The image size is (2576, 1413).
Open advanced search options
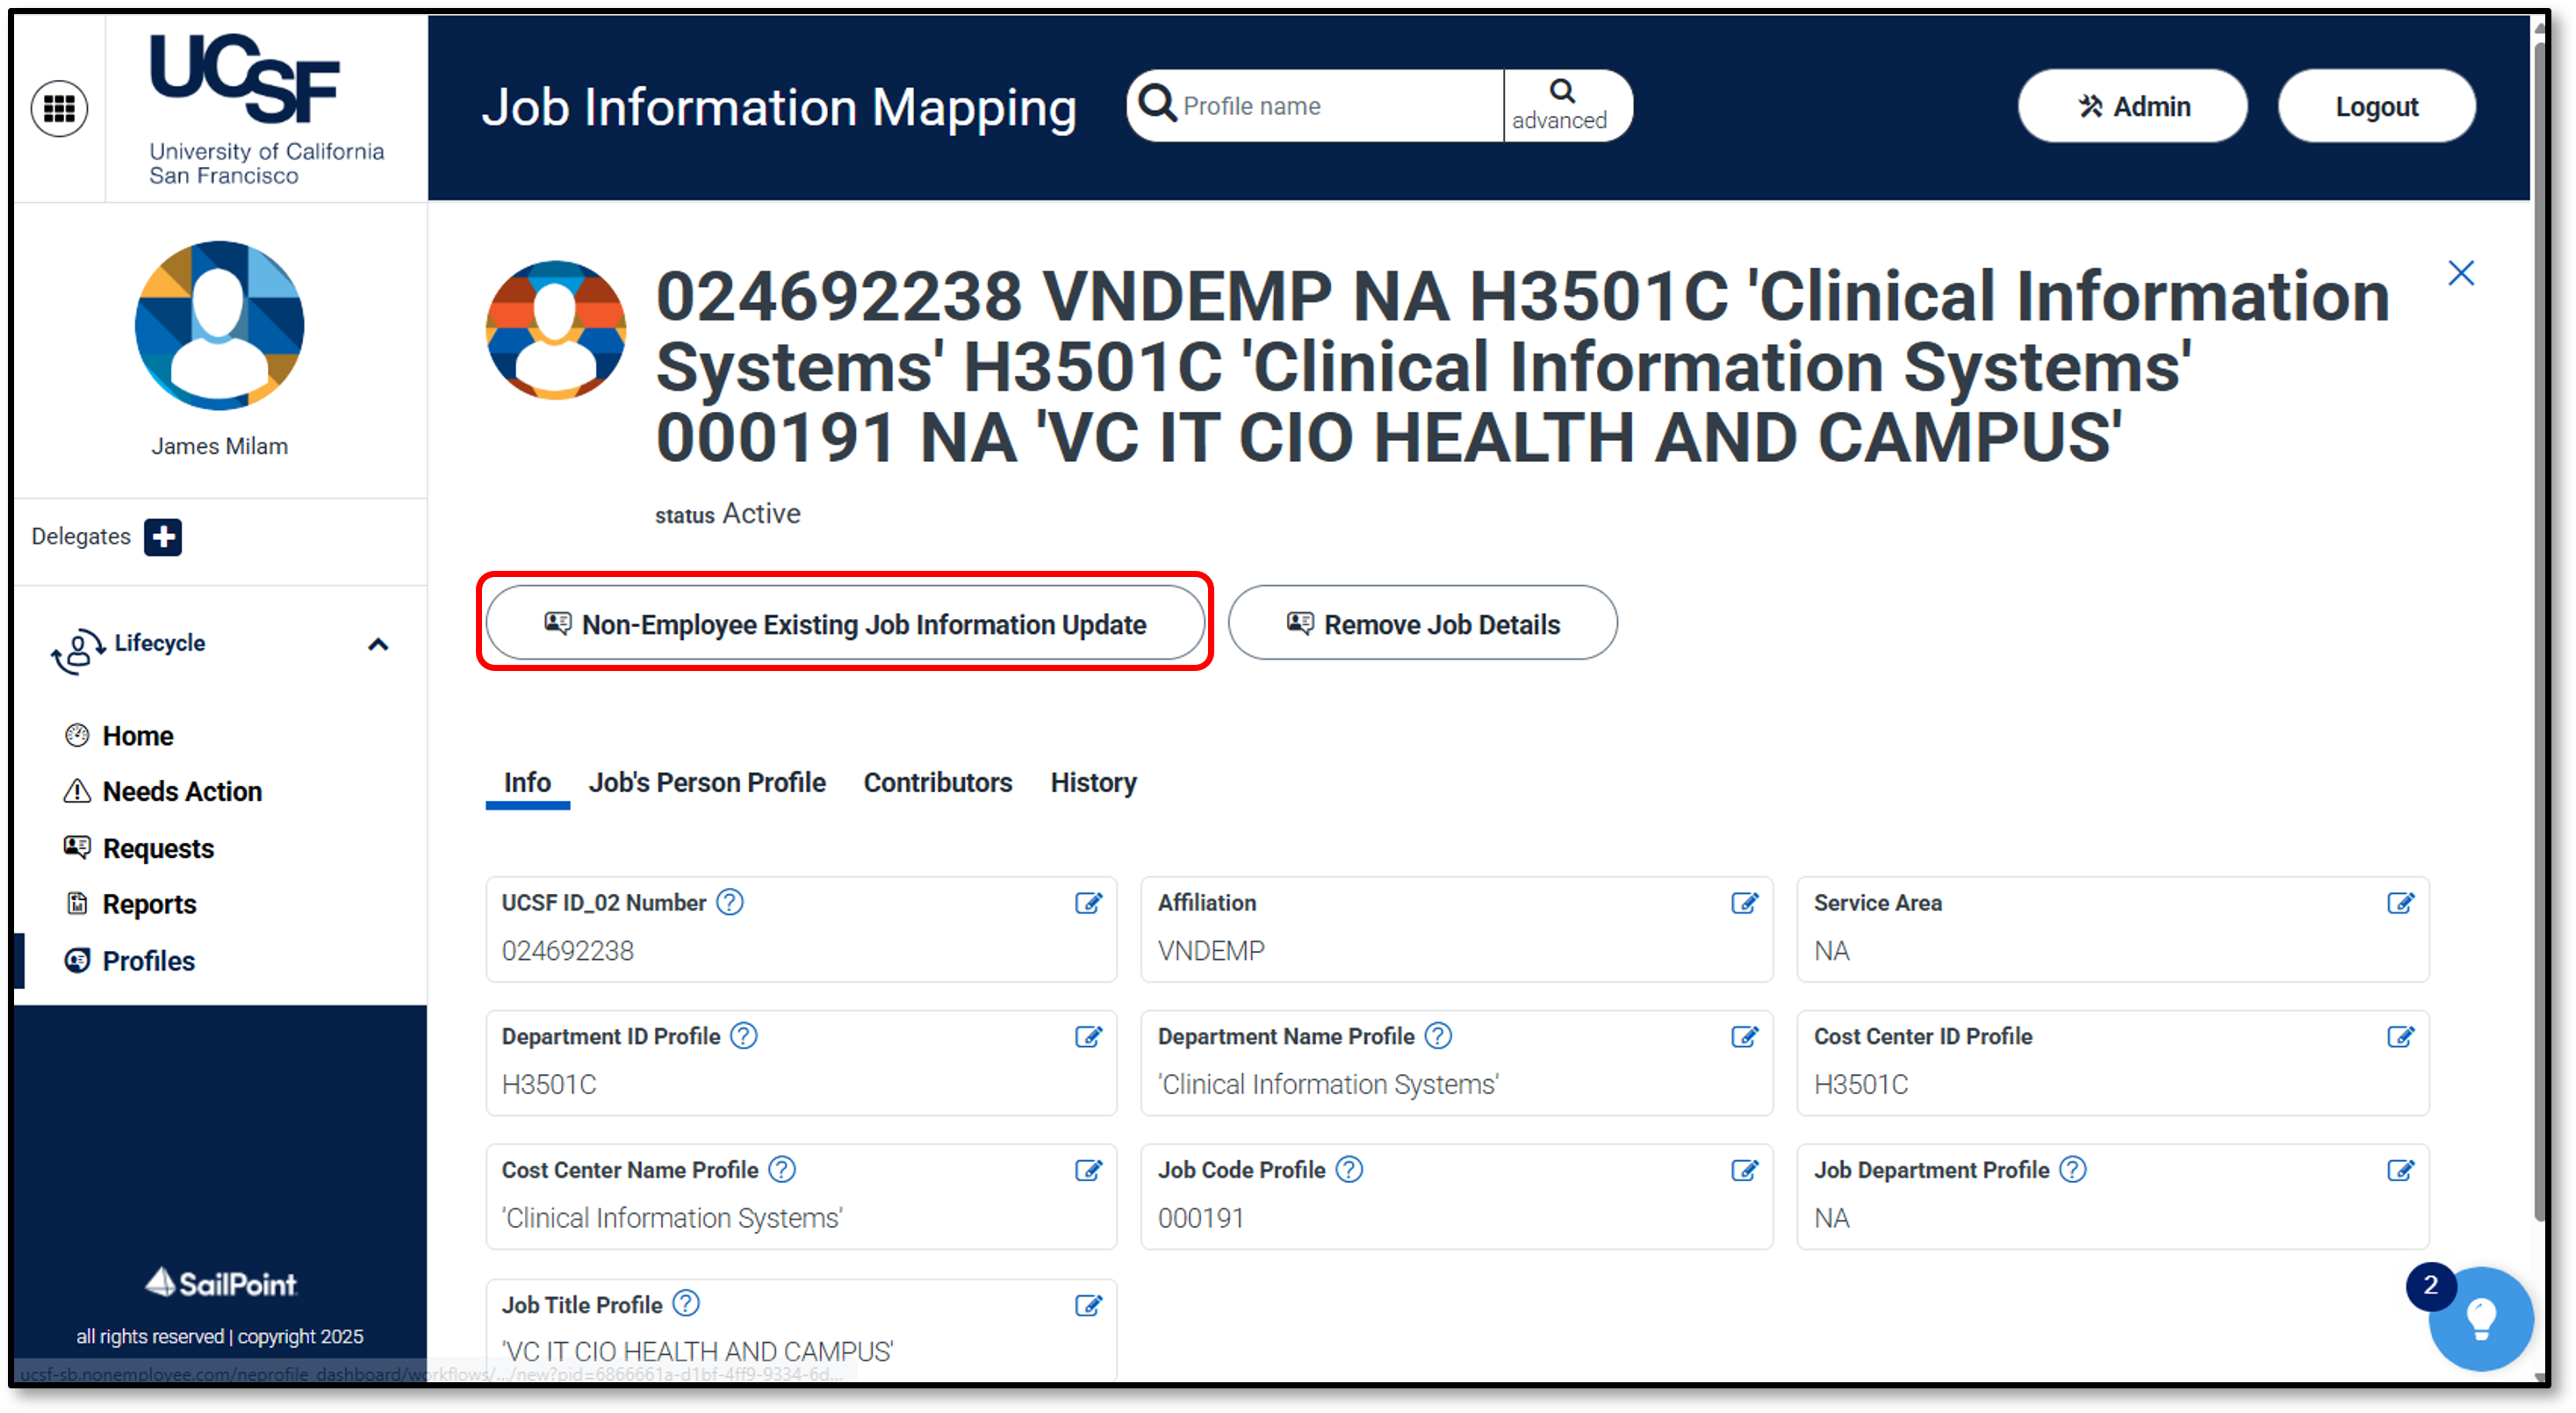pos(1560,105)
